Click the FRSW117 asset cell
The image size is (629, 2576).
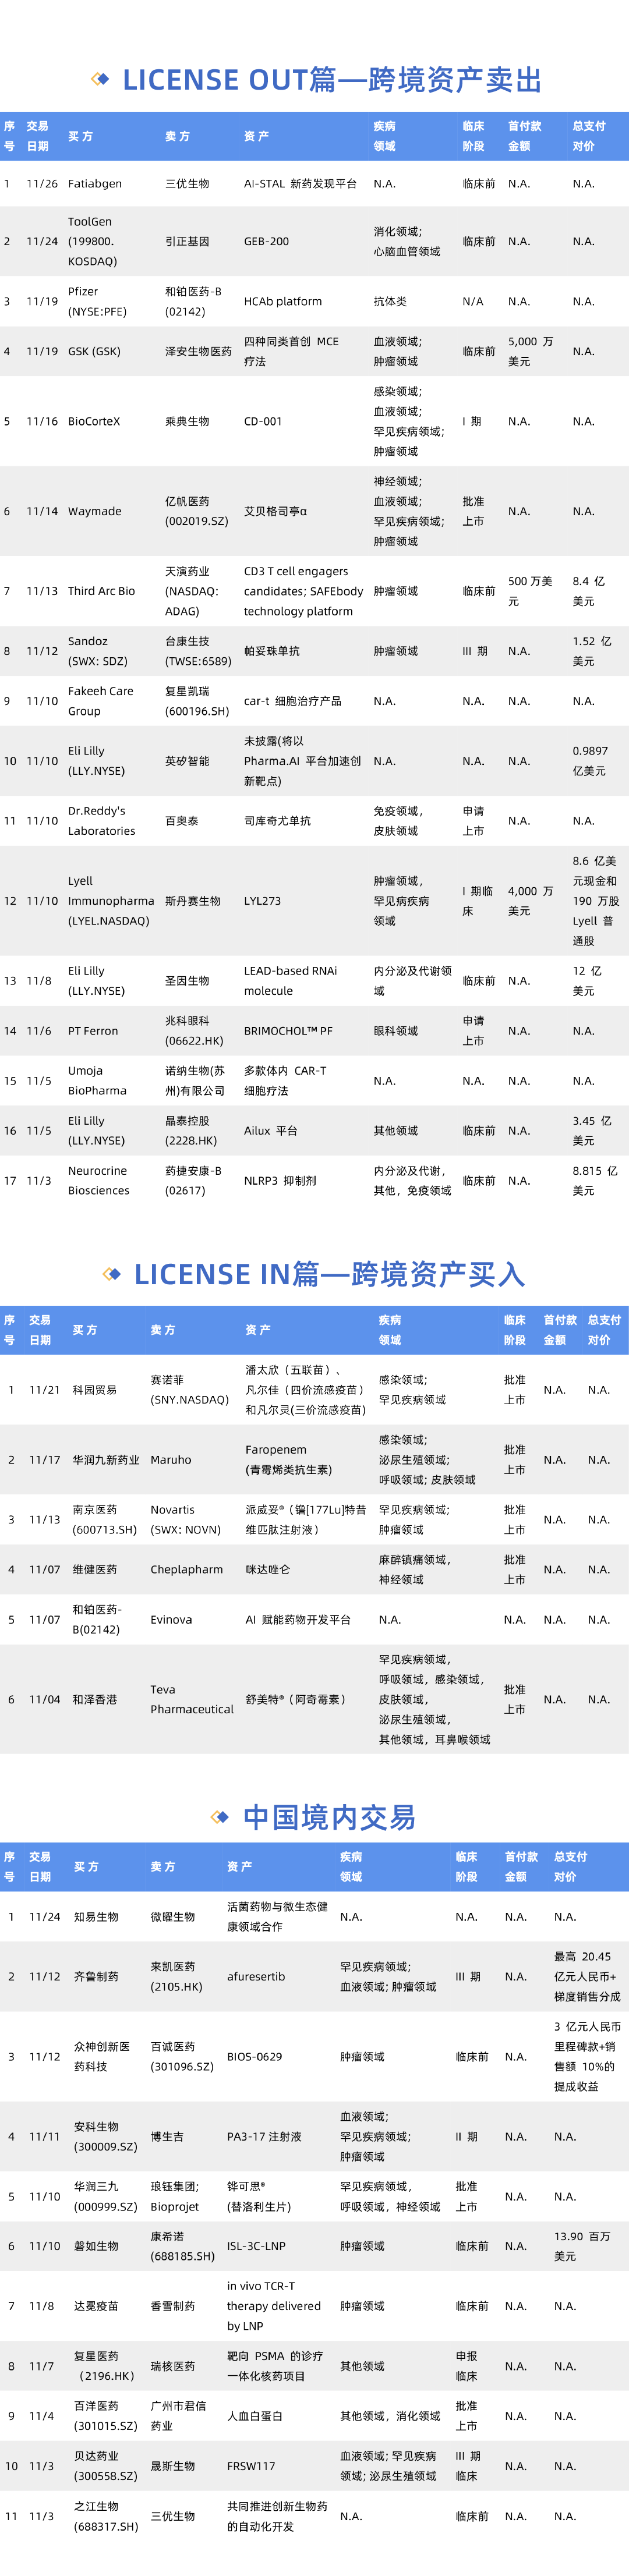[251, 2466]
